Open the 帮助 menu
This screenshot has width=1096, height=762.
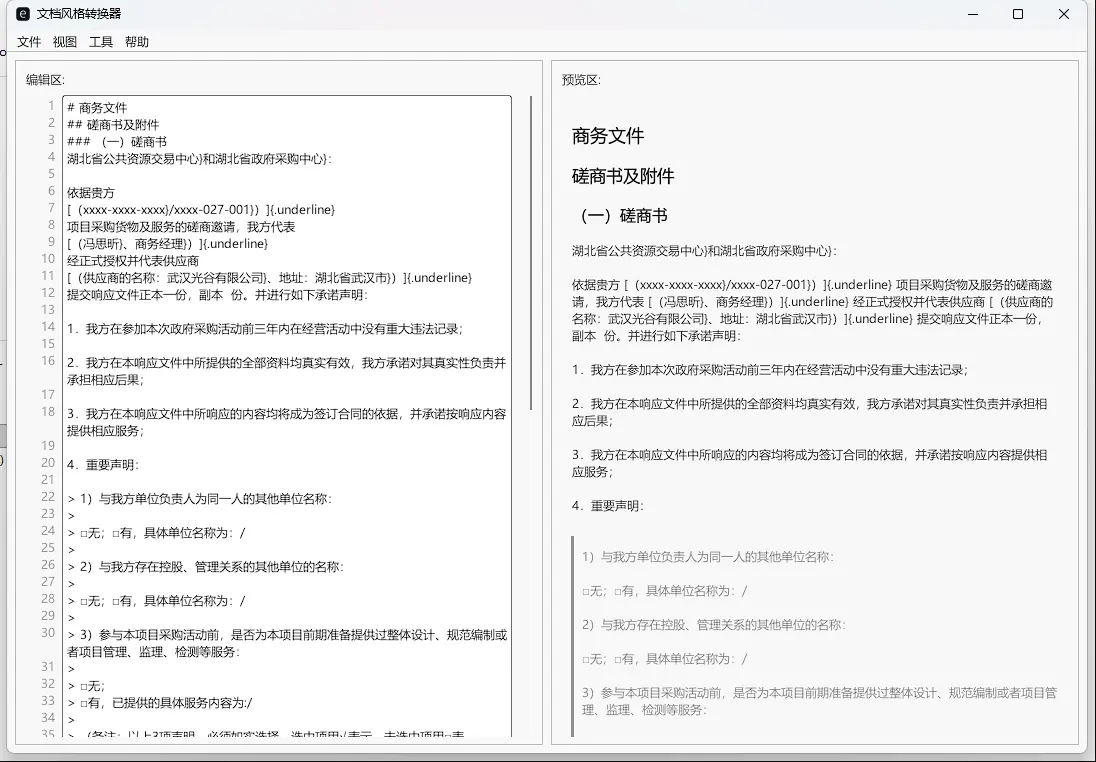click(137, 42)
